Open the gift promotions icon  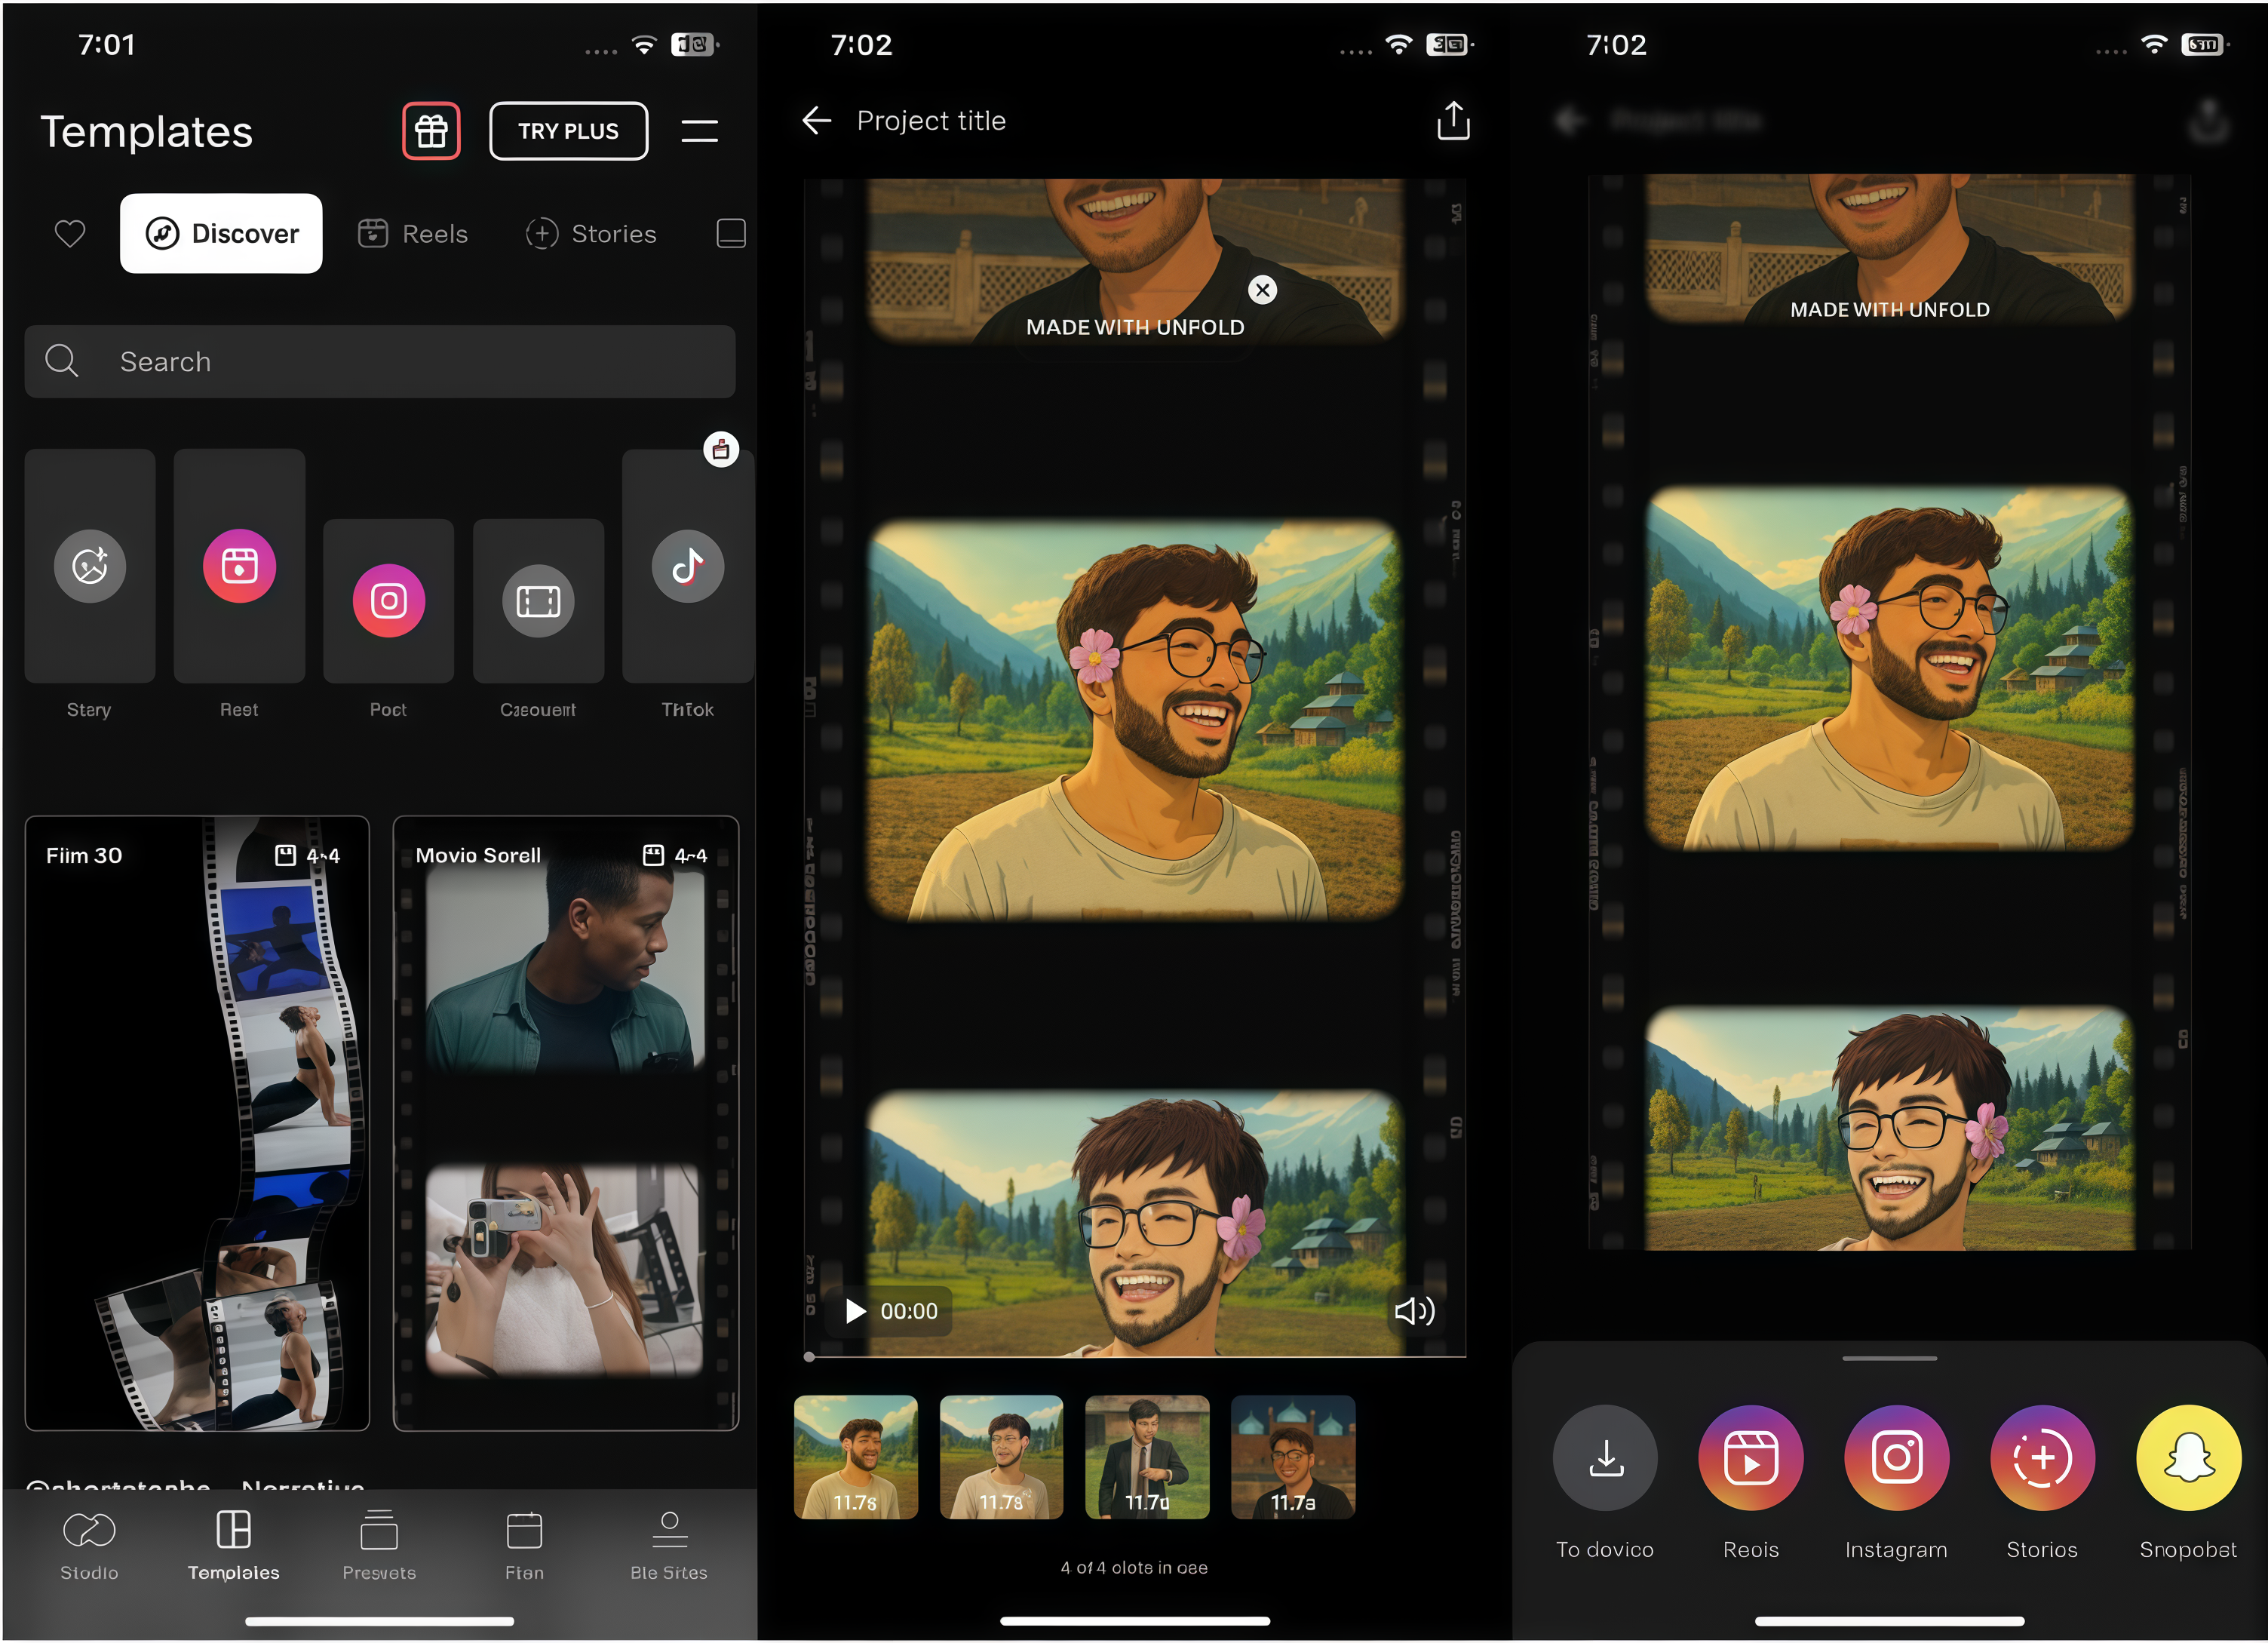[431, 130]
